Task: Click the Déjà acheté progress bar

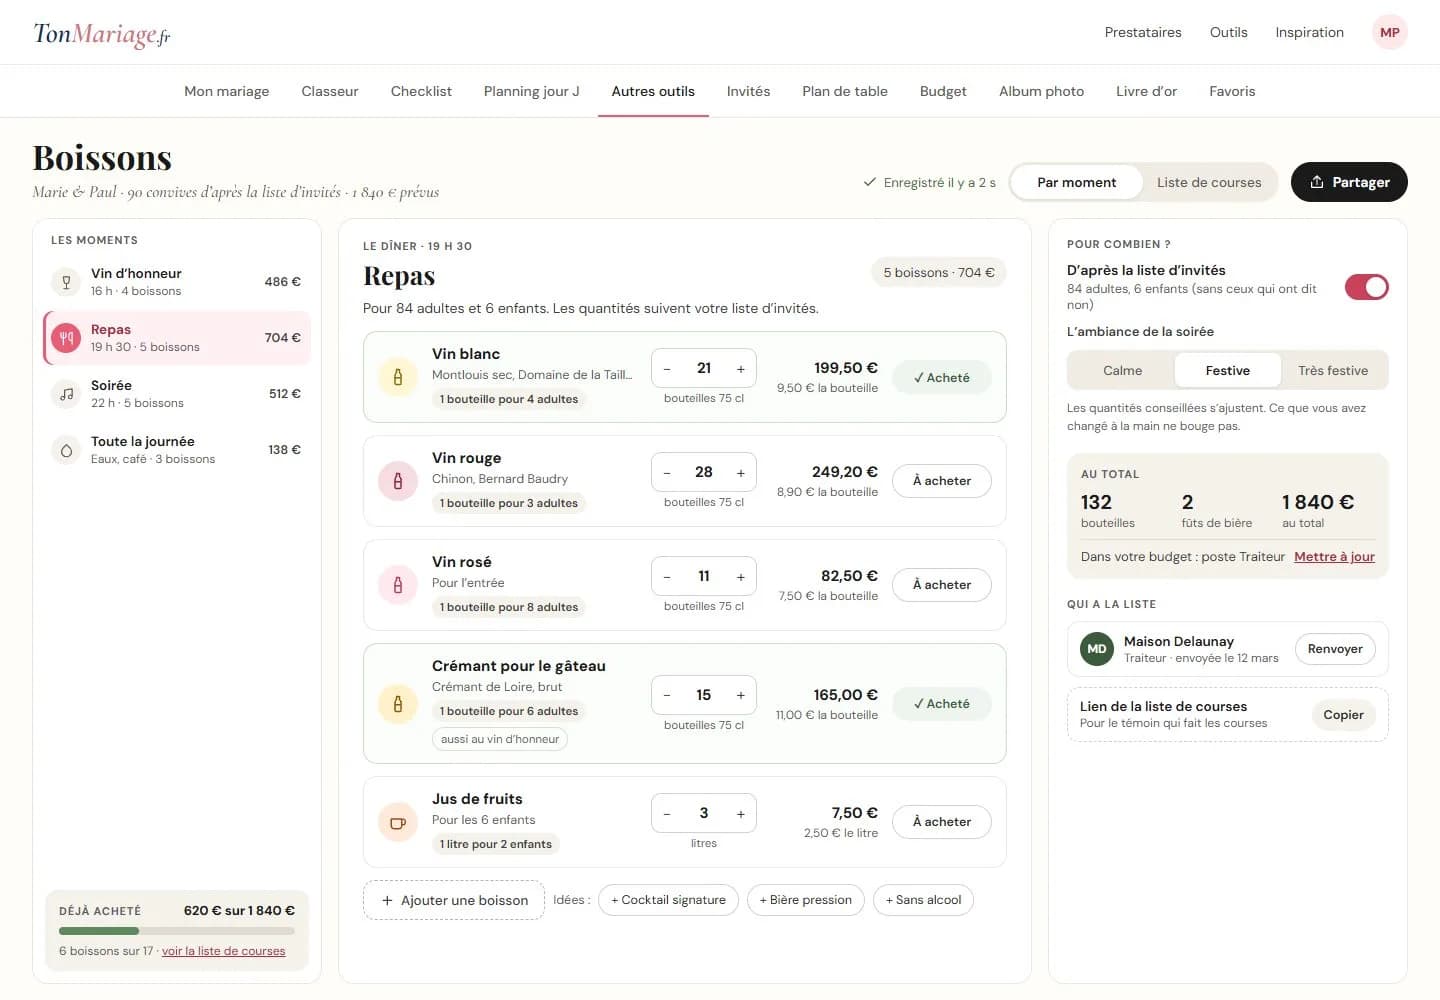Action: tap(177, 931)
